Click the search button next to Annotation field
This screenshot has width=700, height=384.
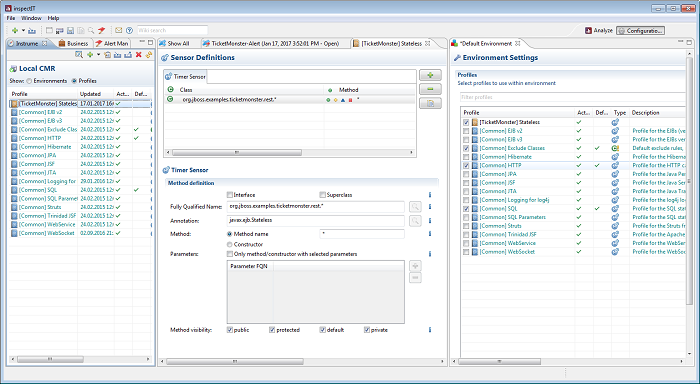click(x=415, y=221)
